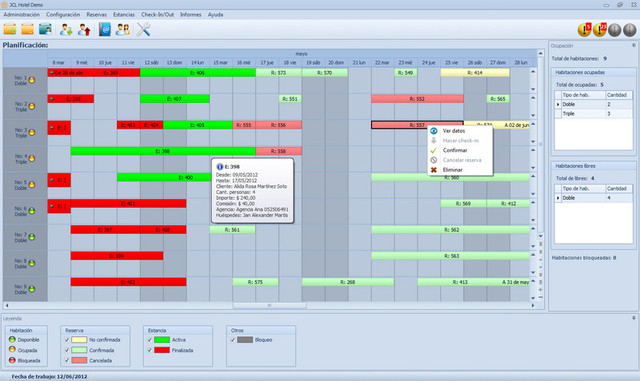Collapse the Ocupación panel using its pin
Image resolution: width=640 pixels, height=381 pixels.
634,45
